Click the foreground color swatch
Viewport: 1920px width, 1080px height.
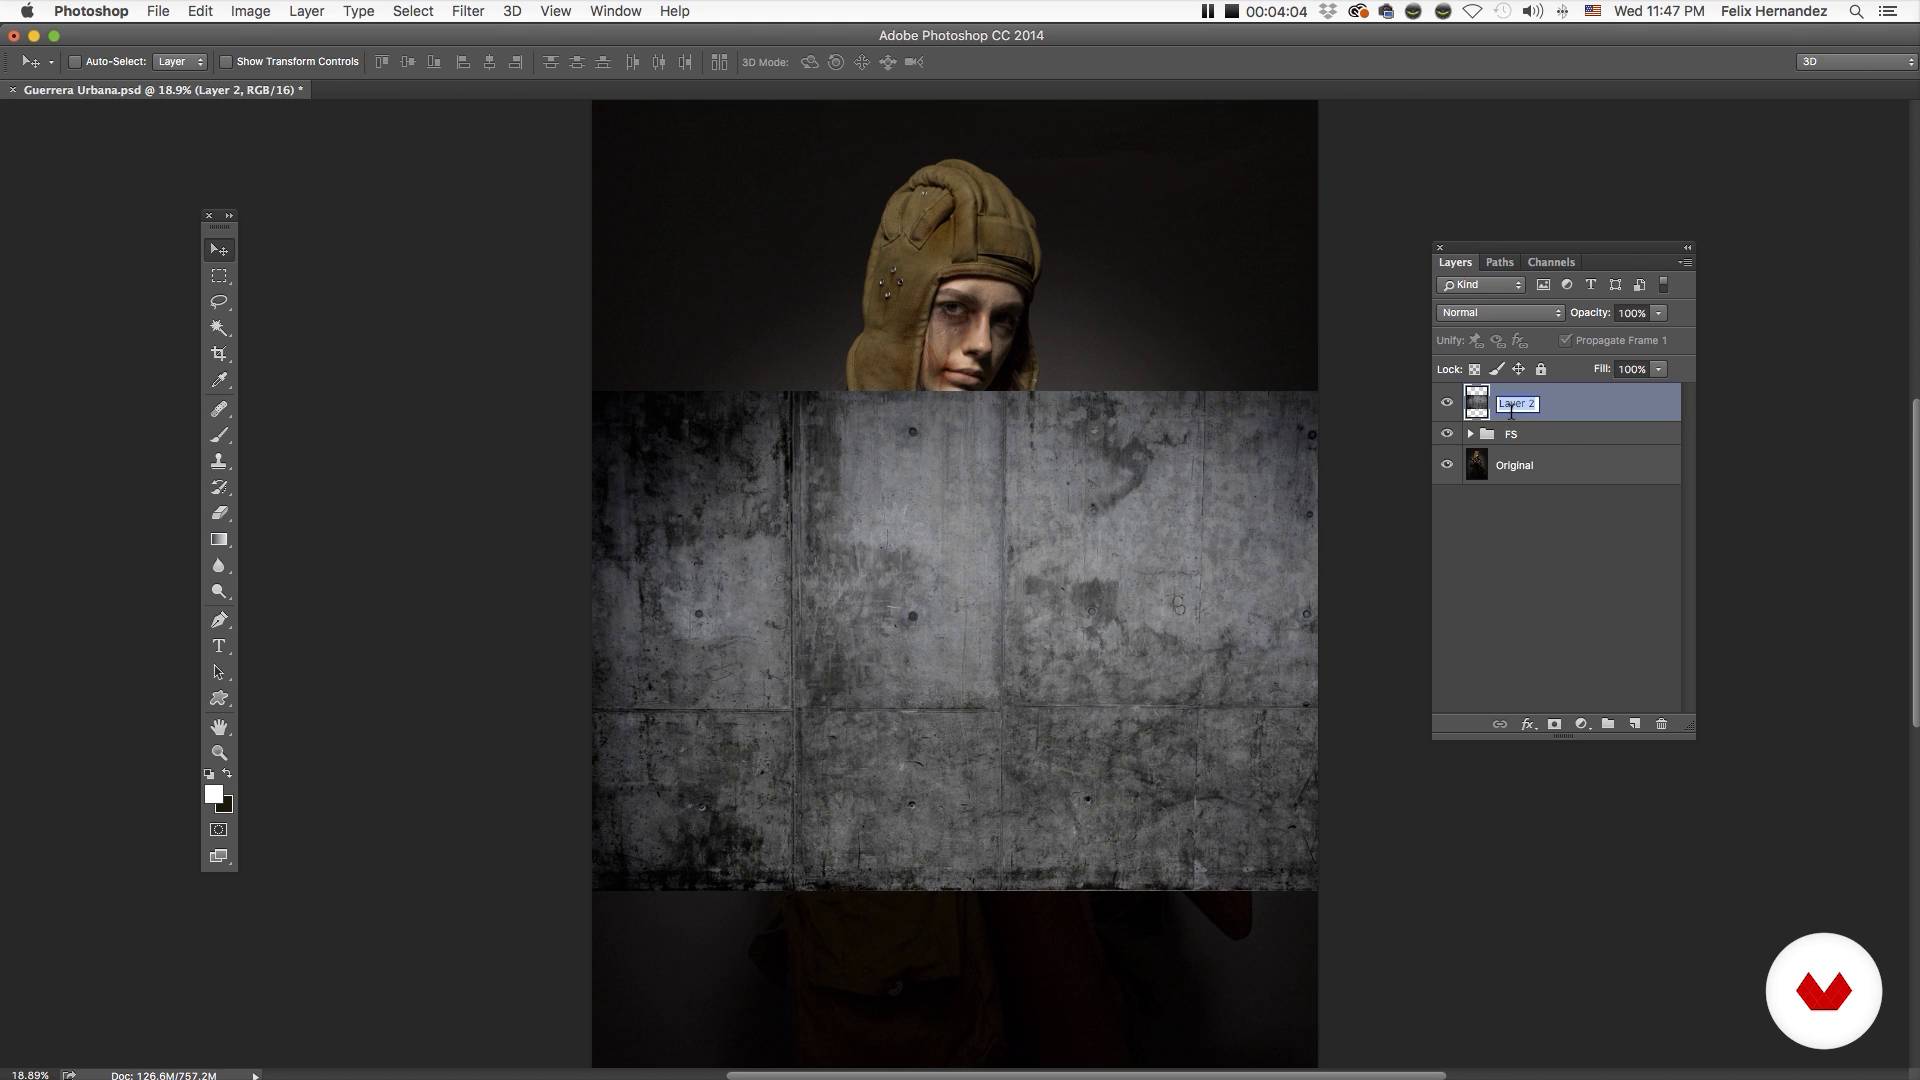point(213,794)
